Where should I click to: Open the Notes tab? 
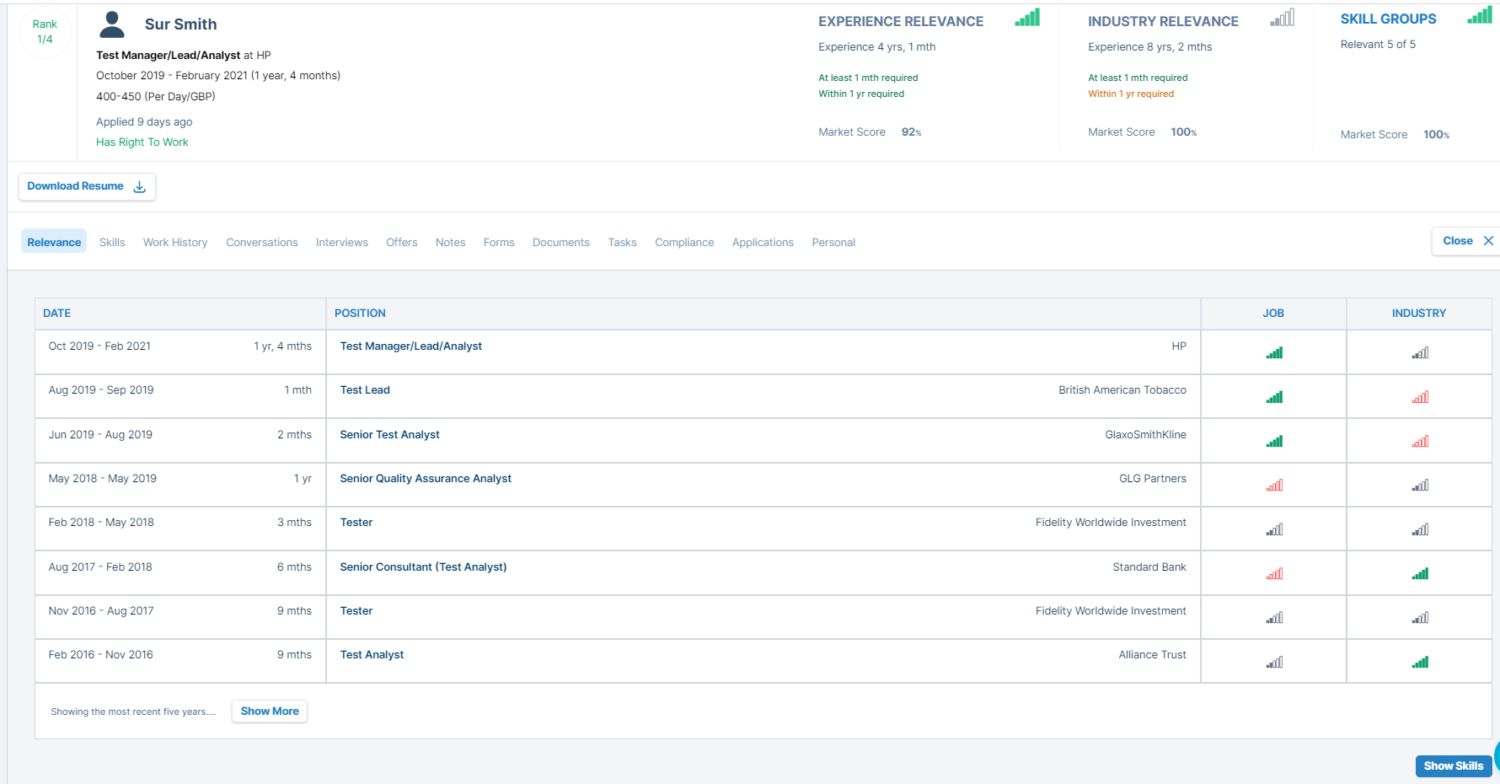pos(450,242)
